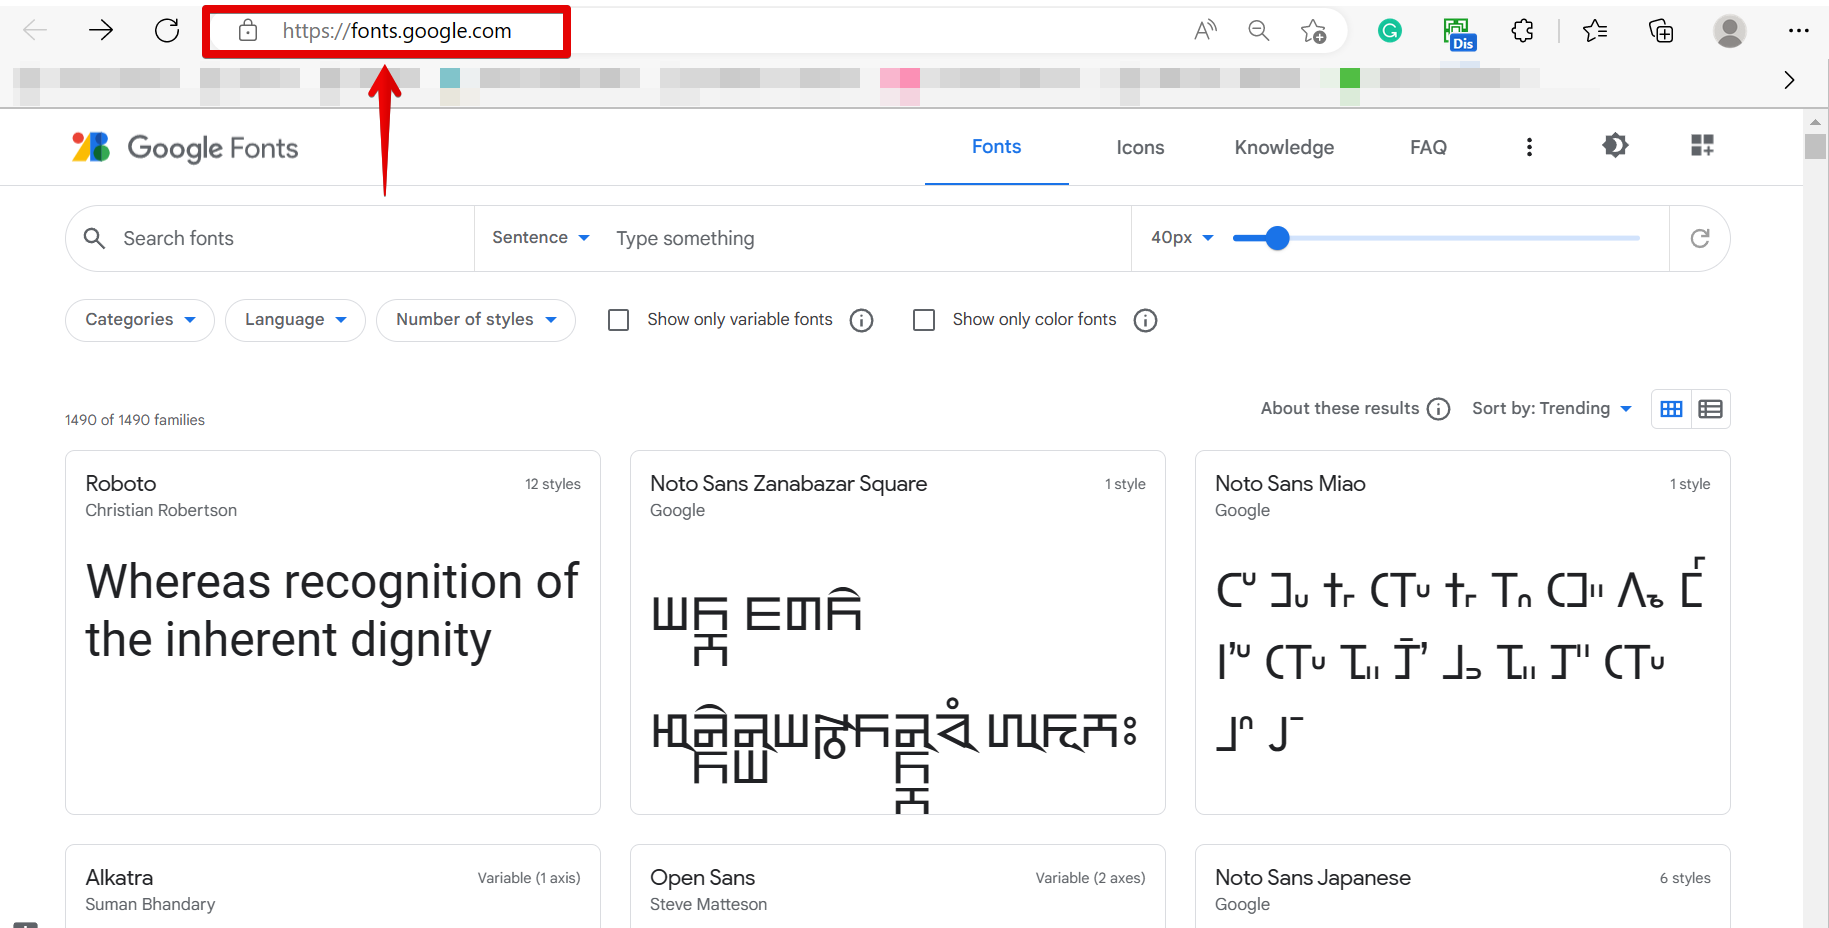Click 'Variable (2 axes)' on Open Sans
Viewport: 1829px width, 928px height.
tap(1090, 878)
